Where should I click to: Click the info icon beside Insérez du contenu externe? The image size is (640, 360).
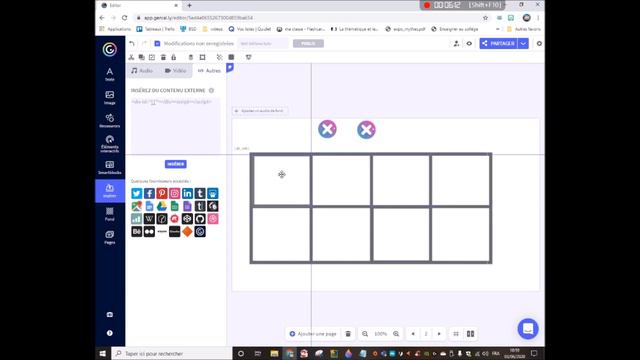click(x=211, y=90)
